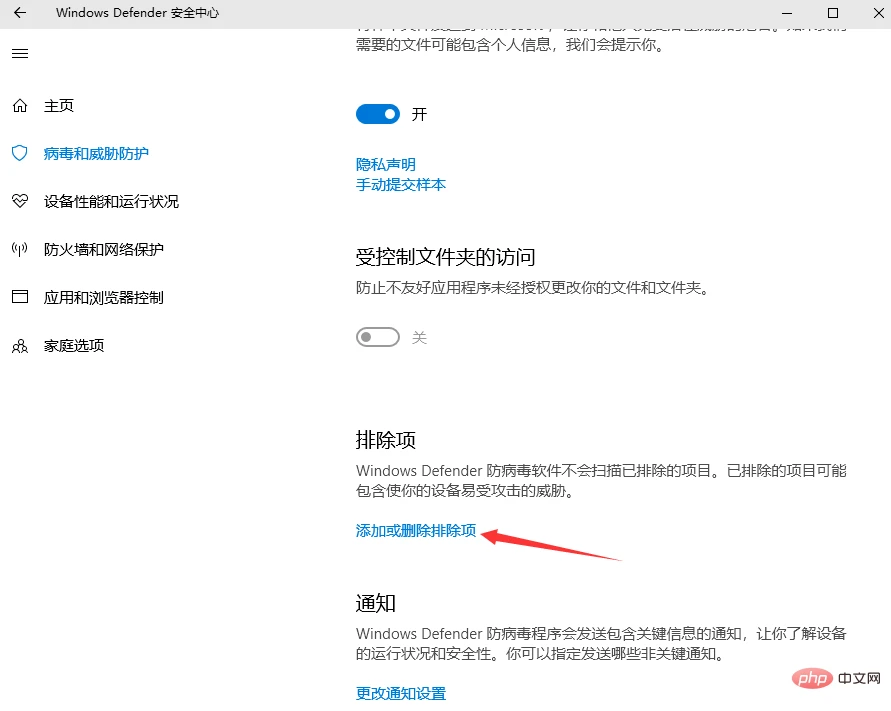891x711 pixels.
Task: Click the shield icon for 病毒和威胁防护
Action: tap(20, 153)
